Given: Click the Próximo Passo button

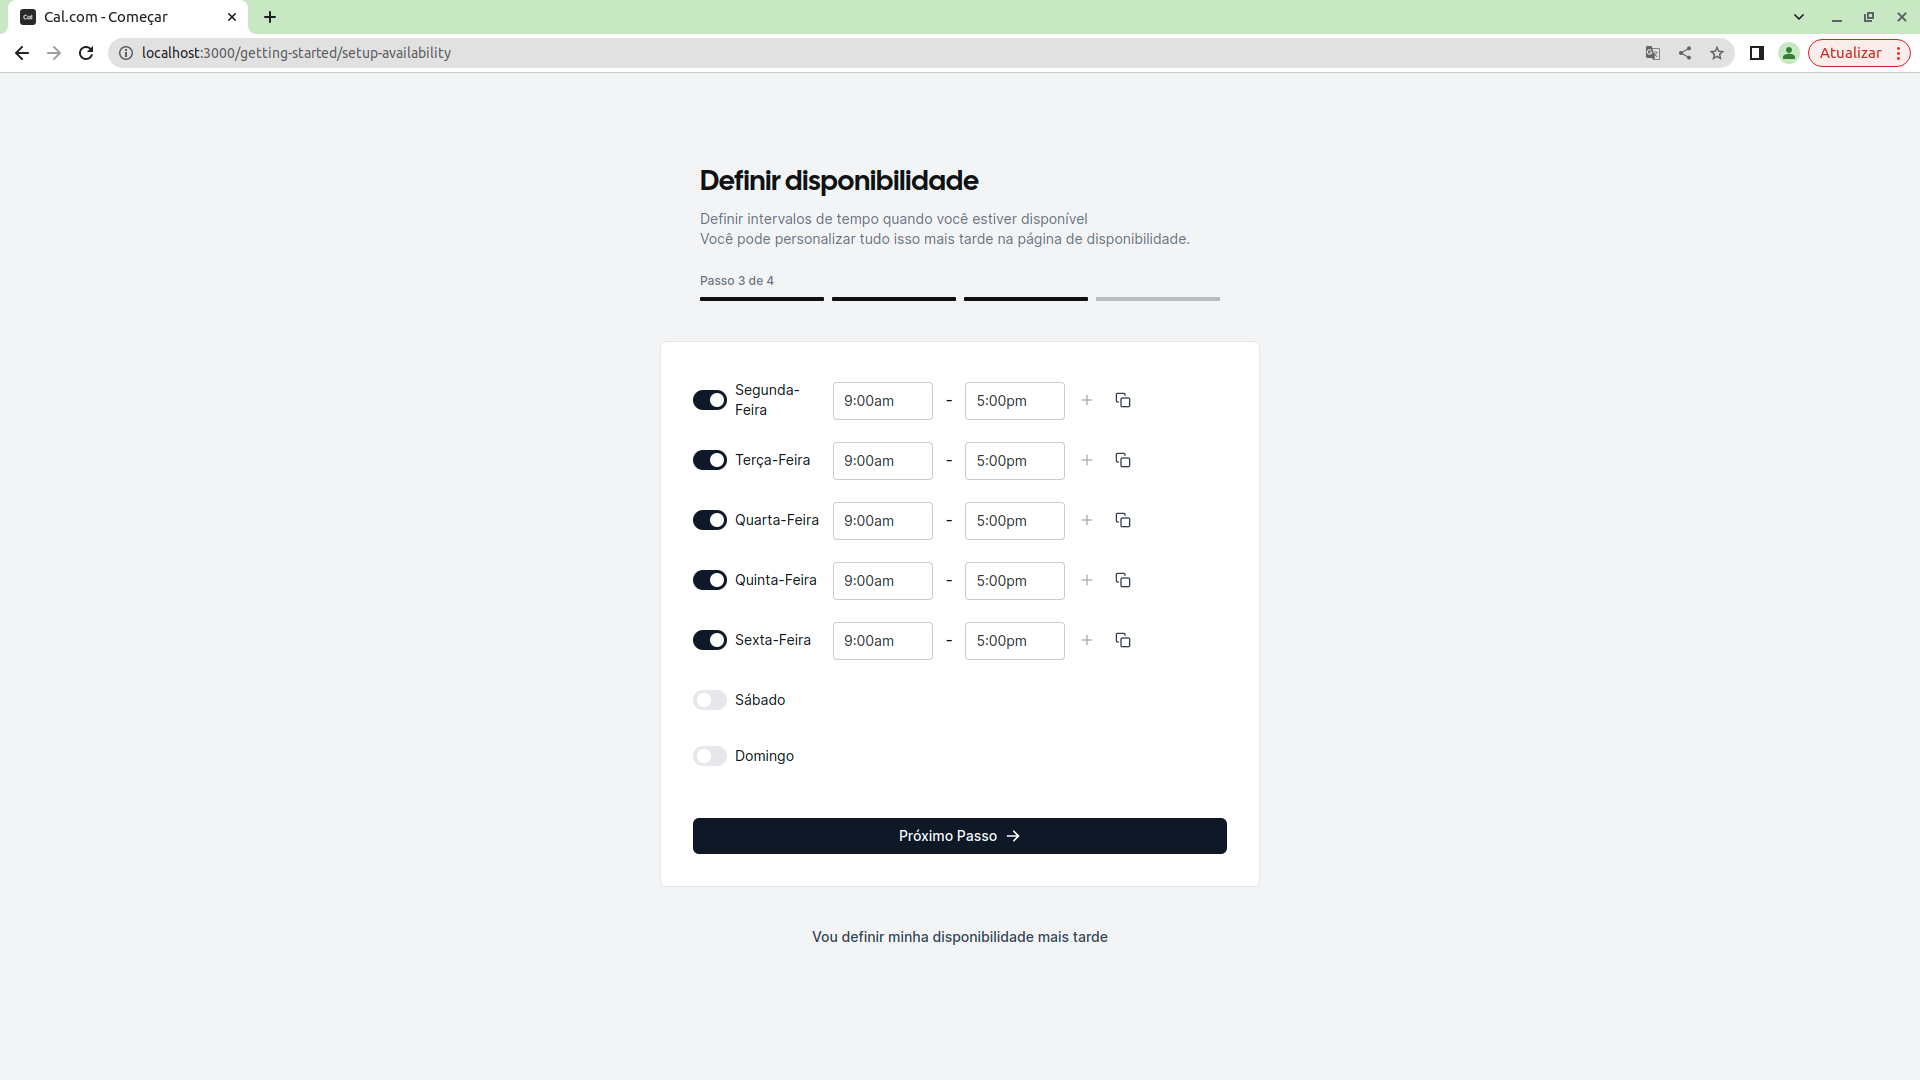Looking at the screenshot, I should (x=959, y=835).
